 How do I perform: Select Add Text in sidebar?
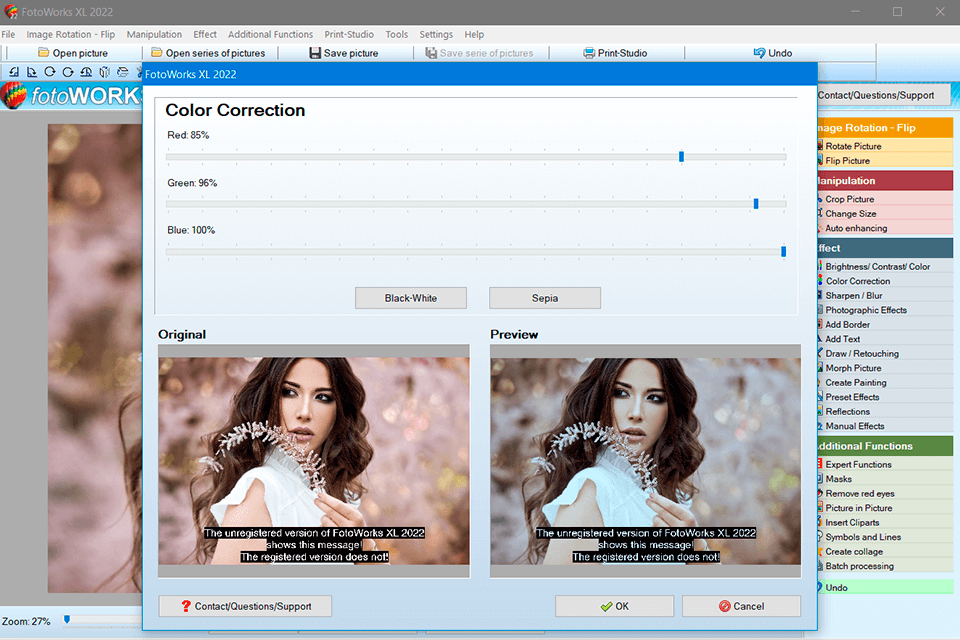click(x=885, y=339)
